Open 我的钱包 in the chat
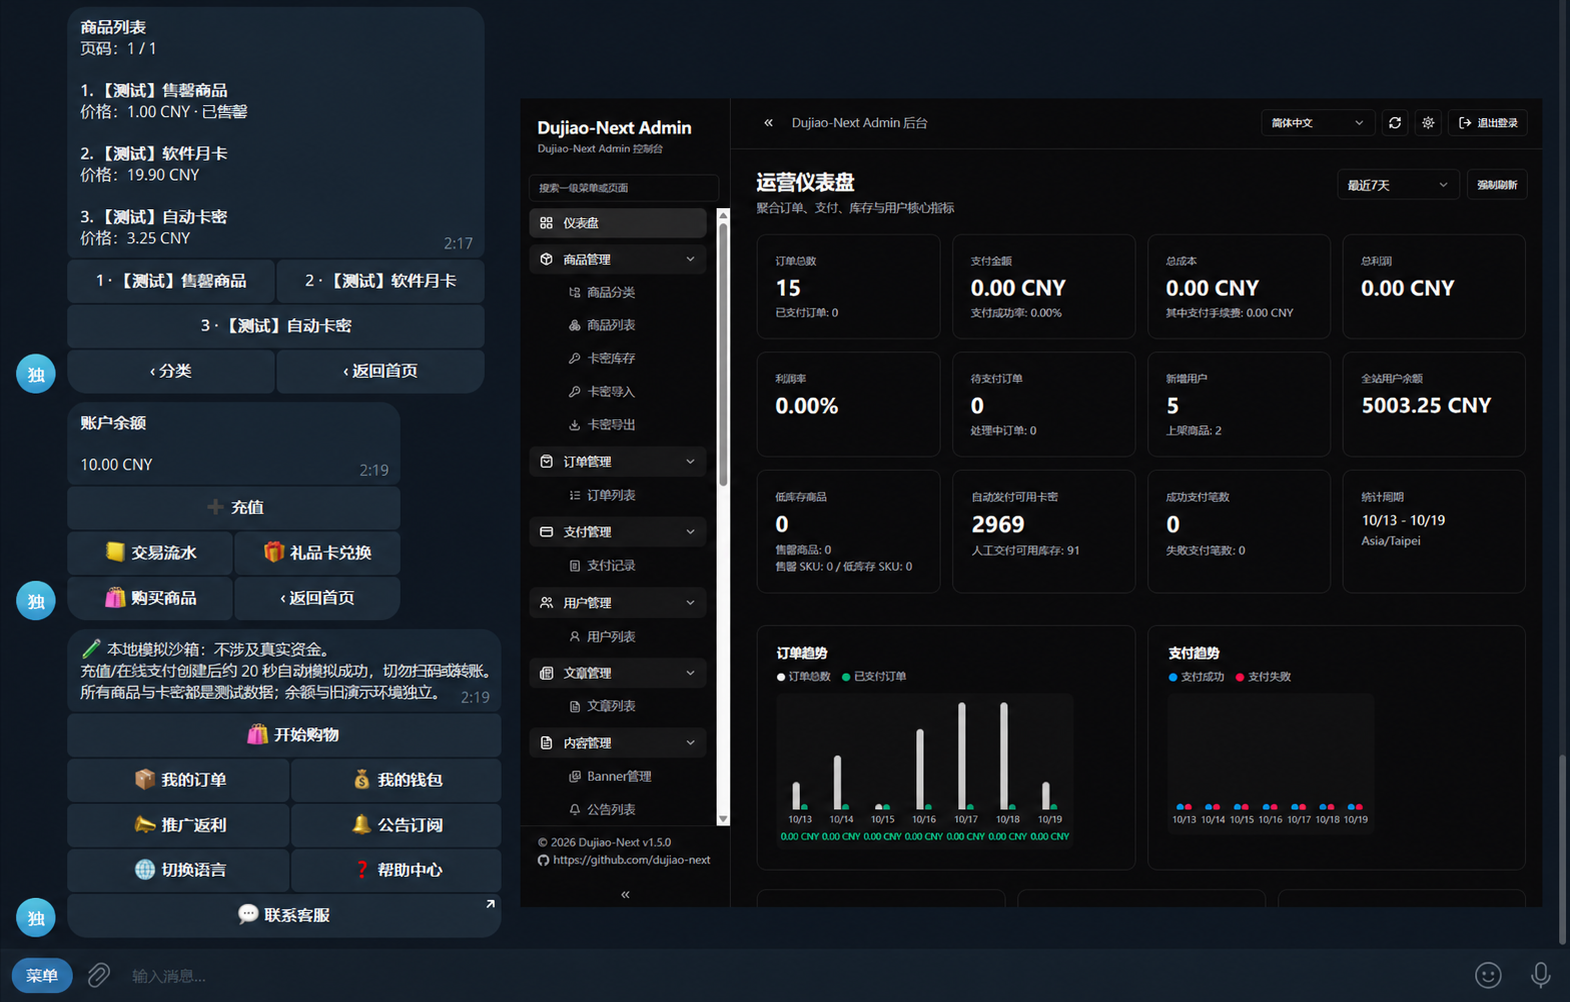This screenshot has height=1002, width=1570. tap(396, 779)
